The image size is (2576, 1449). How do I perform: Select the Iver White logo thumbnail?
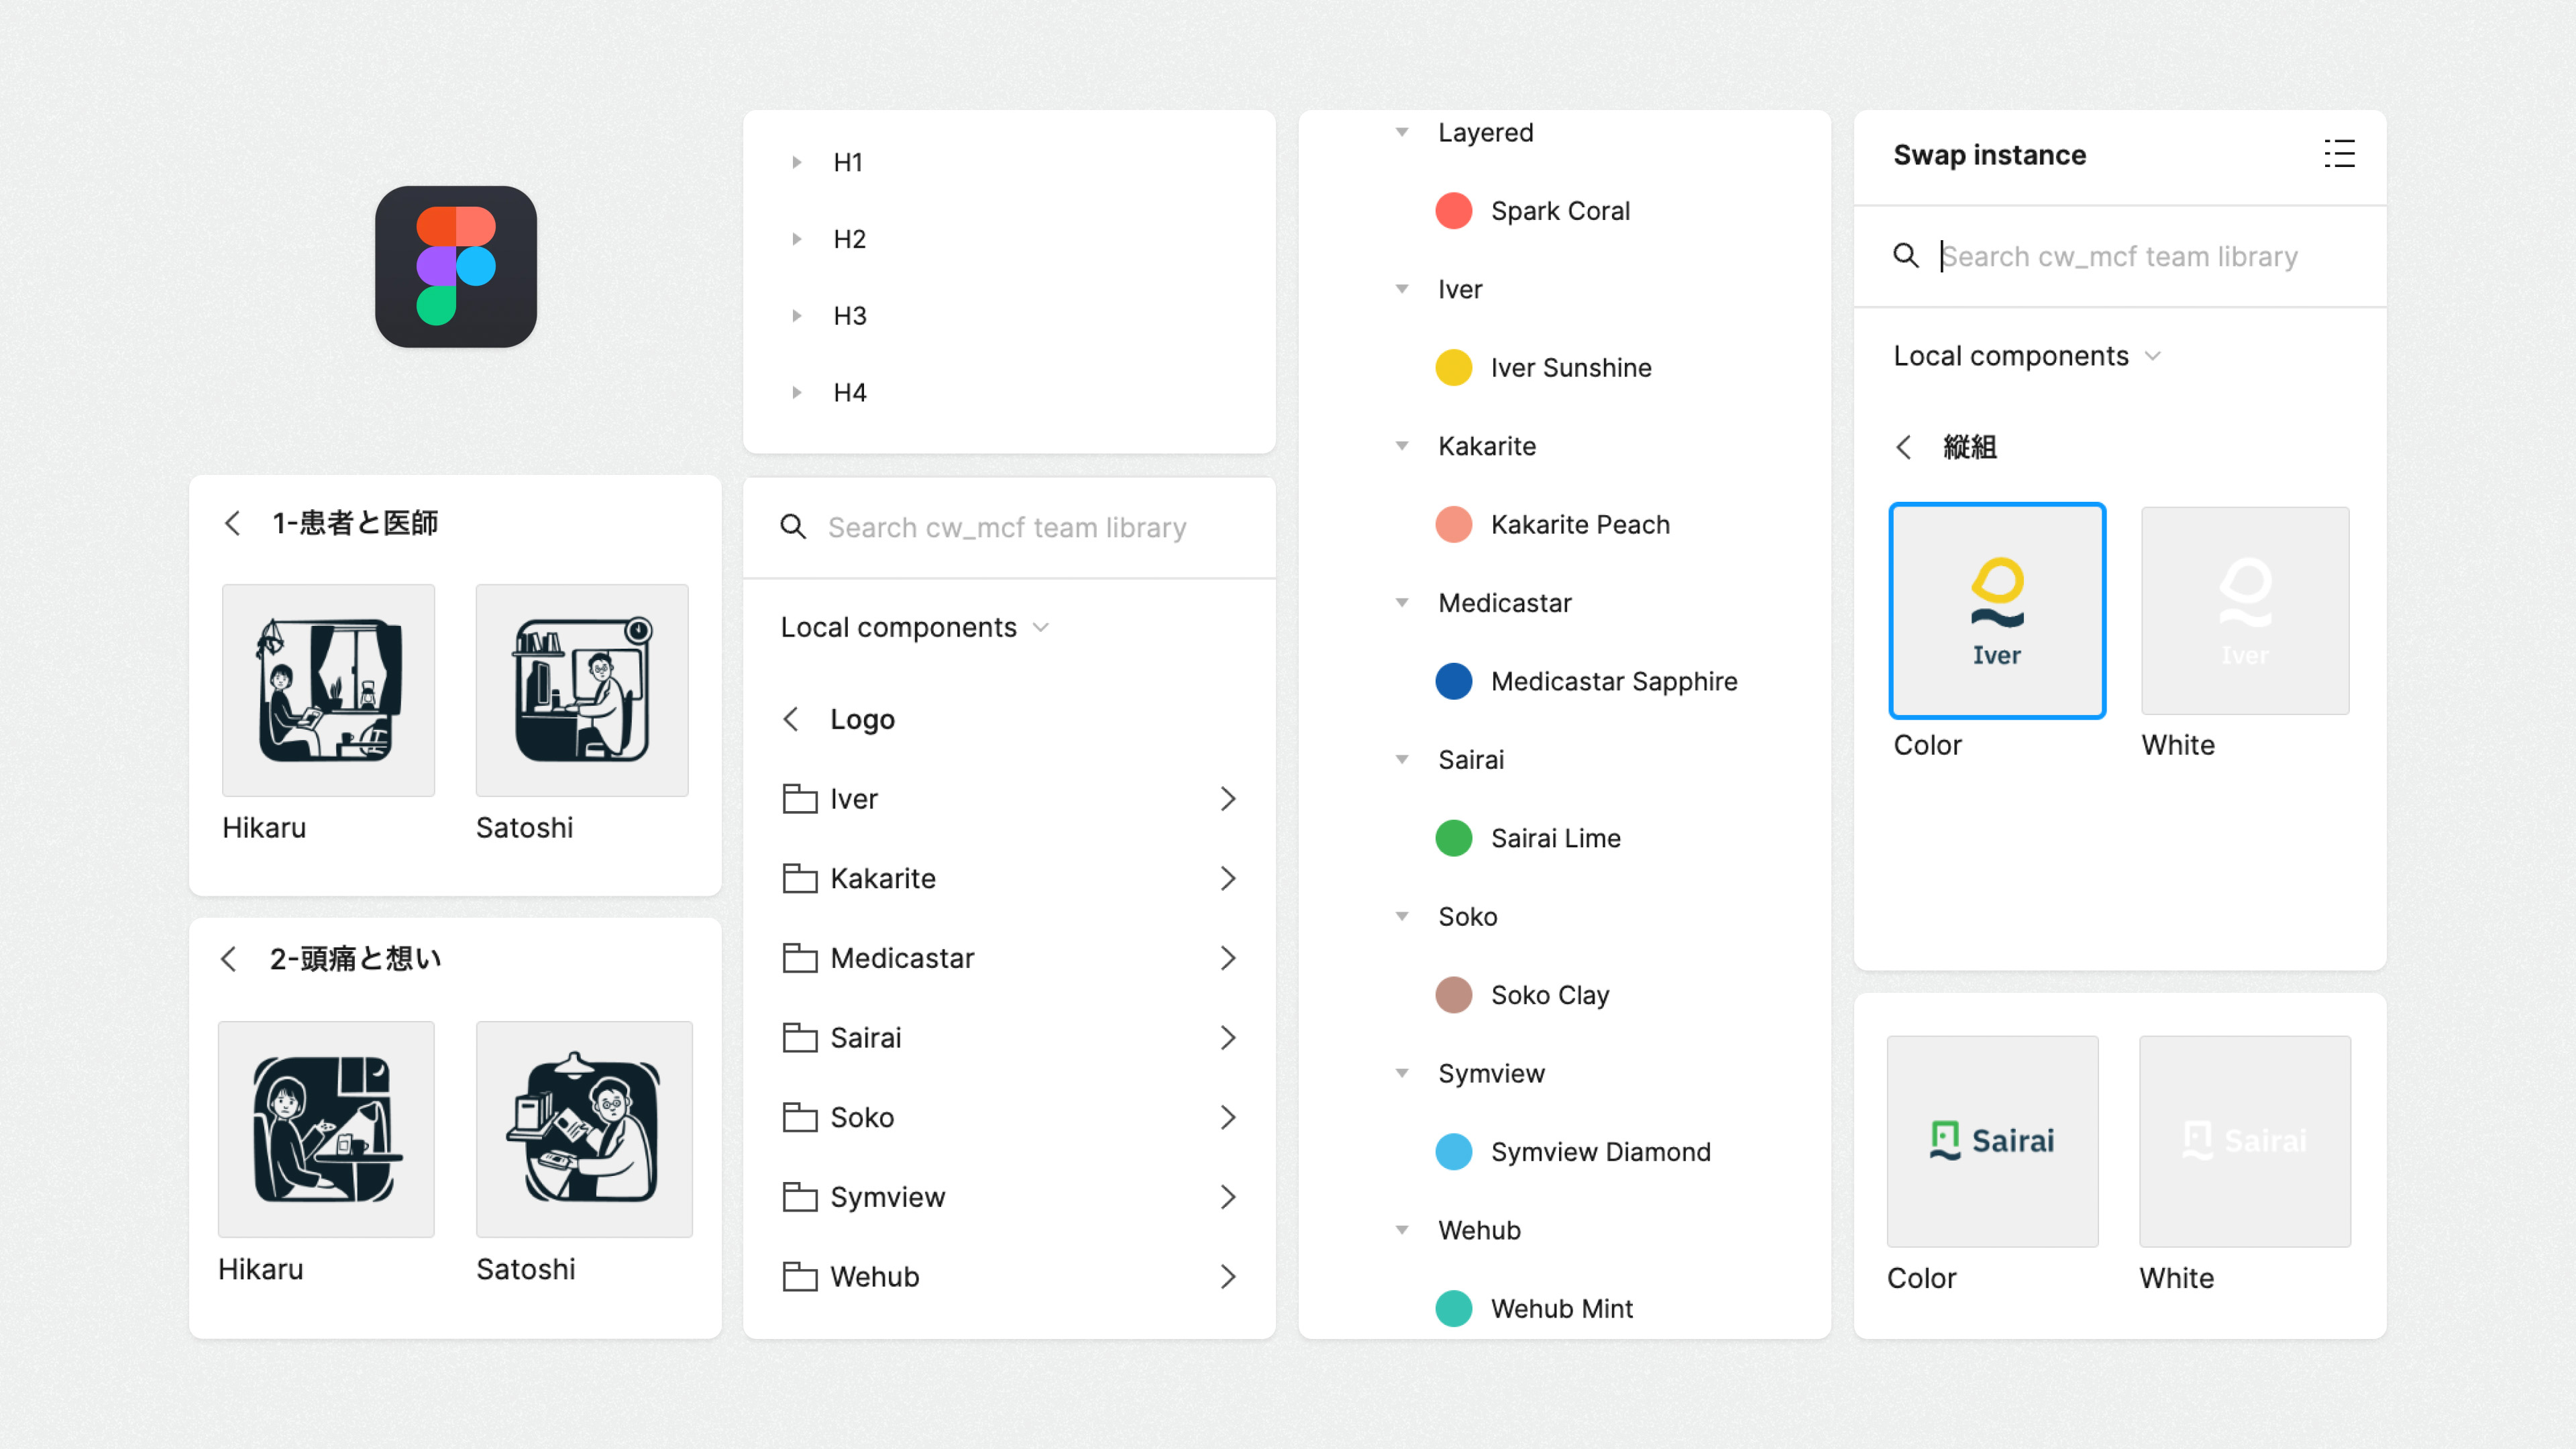click(x=2245, y=611)
